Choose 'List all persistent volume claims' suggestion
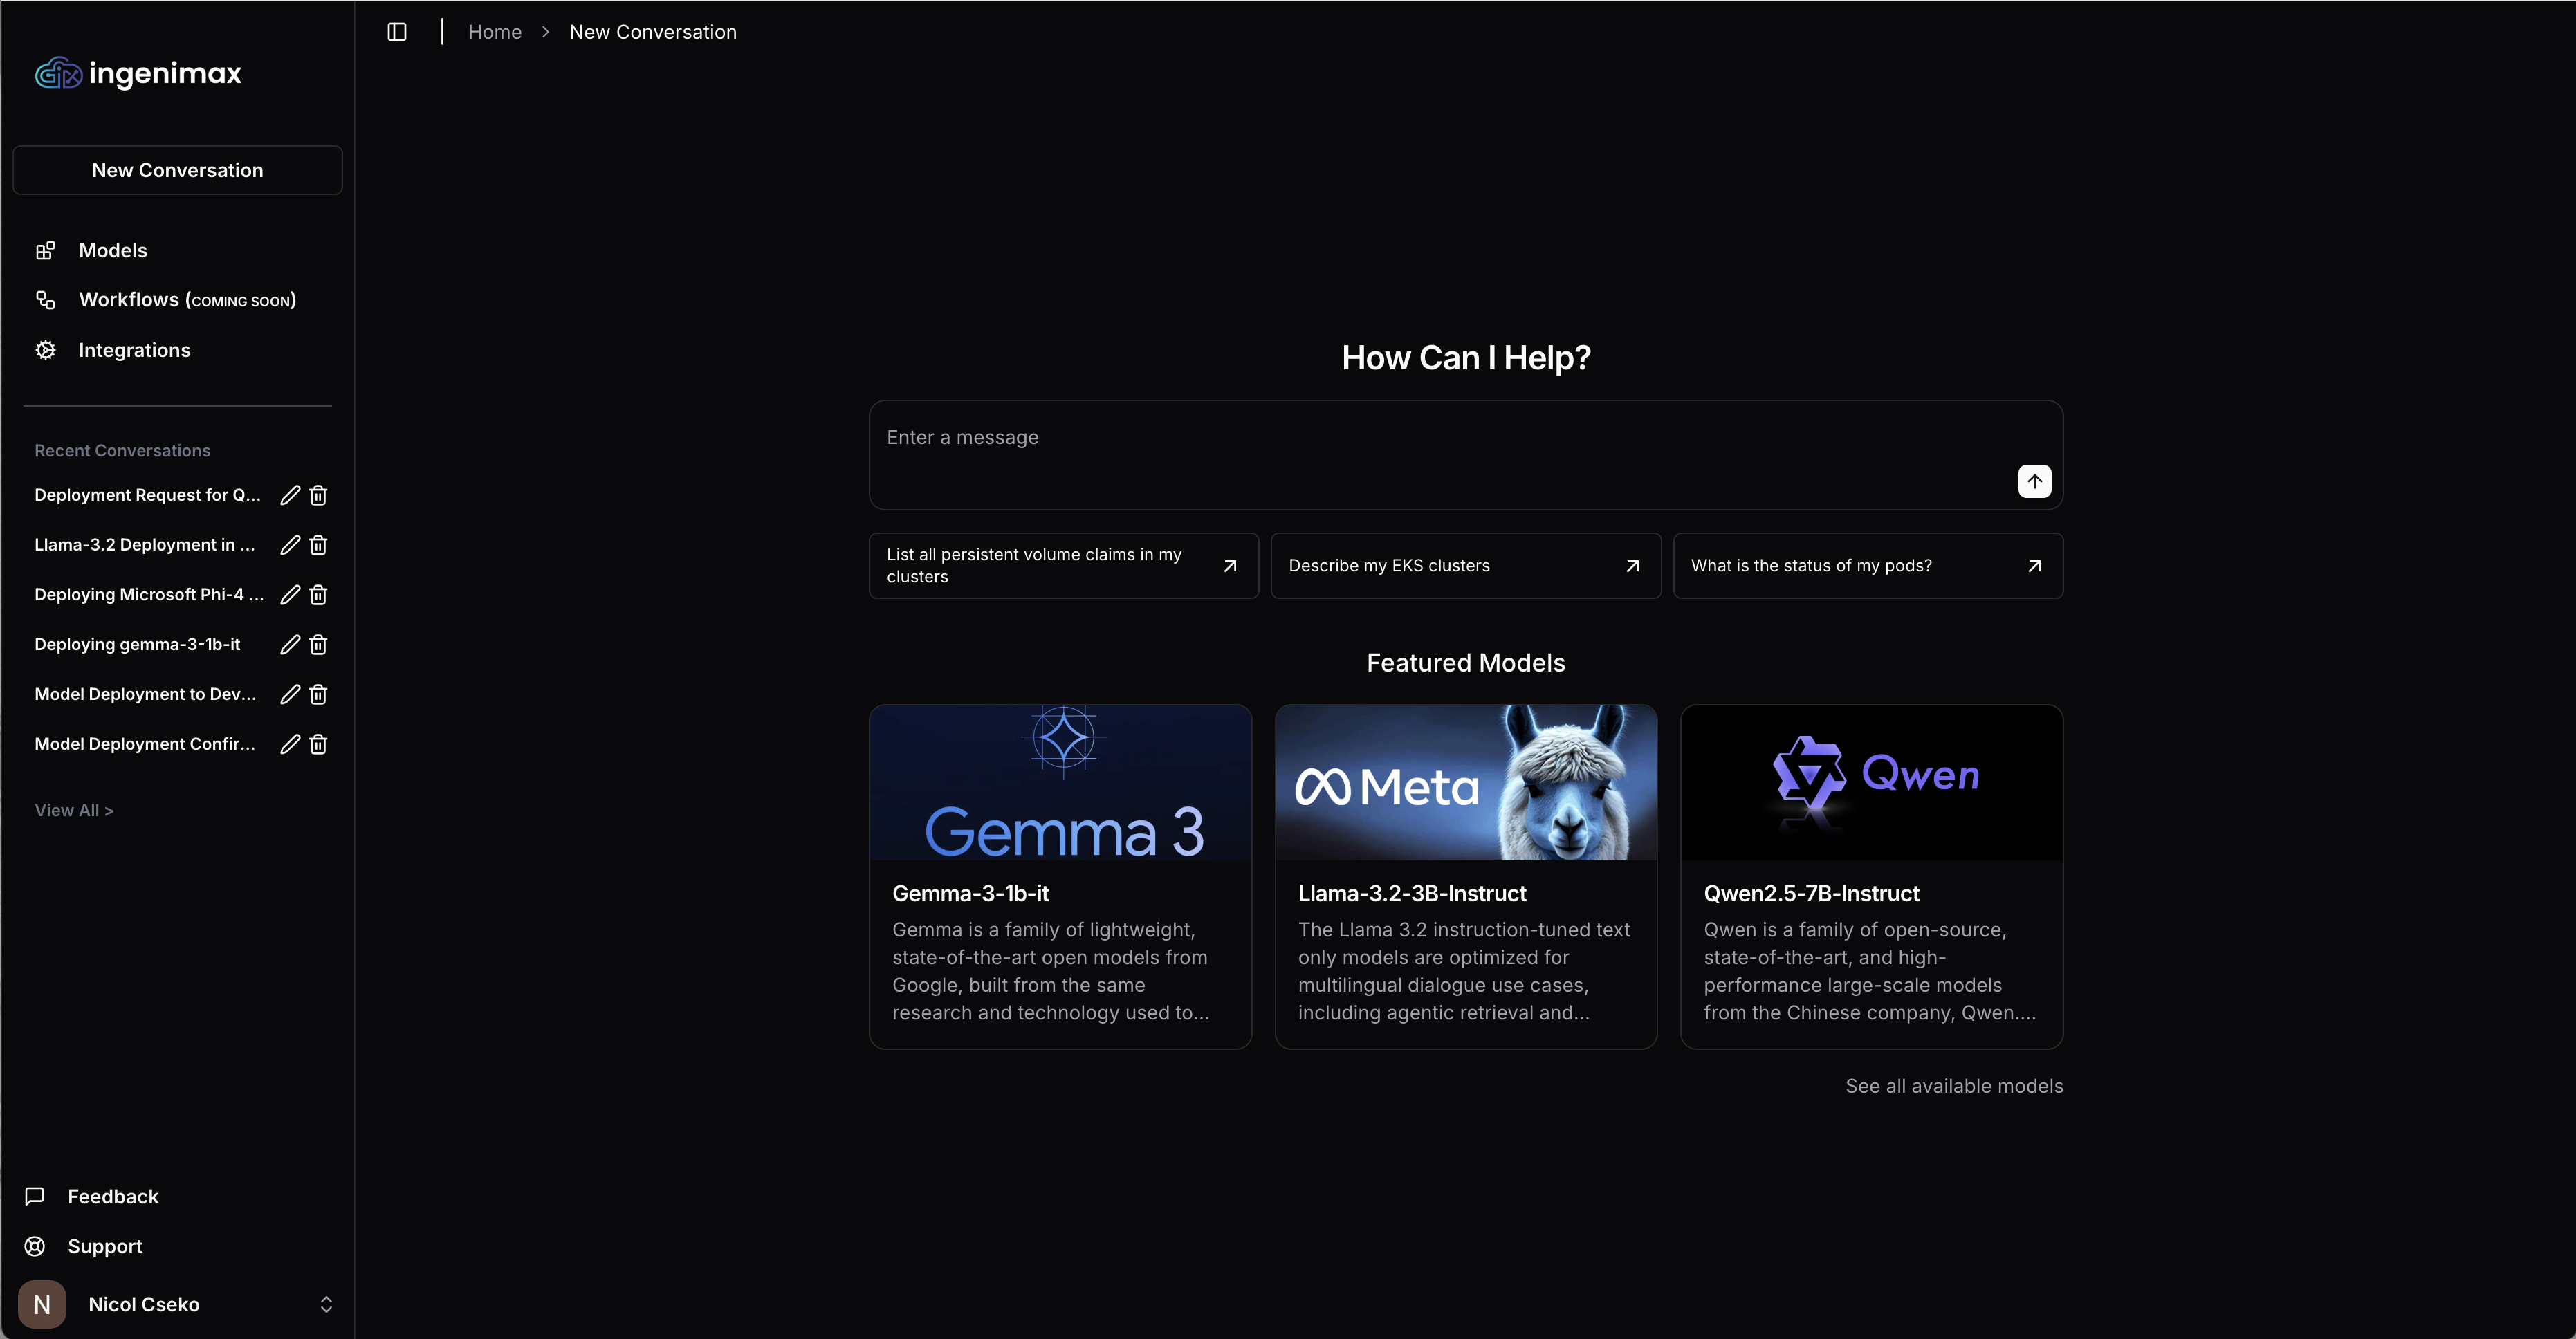 [1063, 566]
